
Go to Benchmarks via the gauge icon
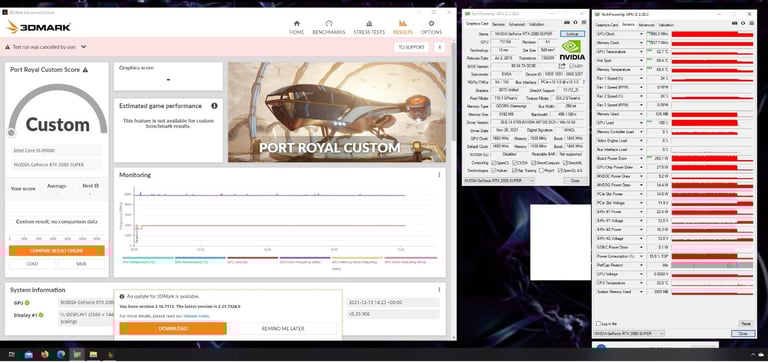[329, 24]
